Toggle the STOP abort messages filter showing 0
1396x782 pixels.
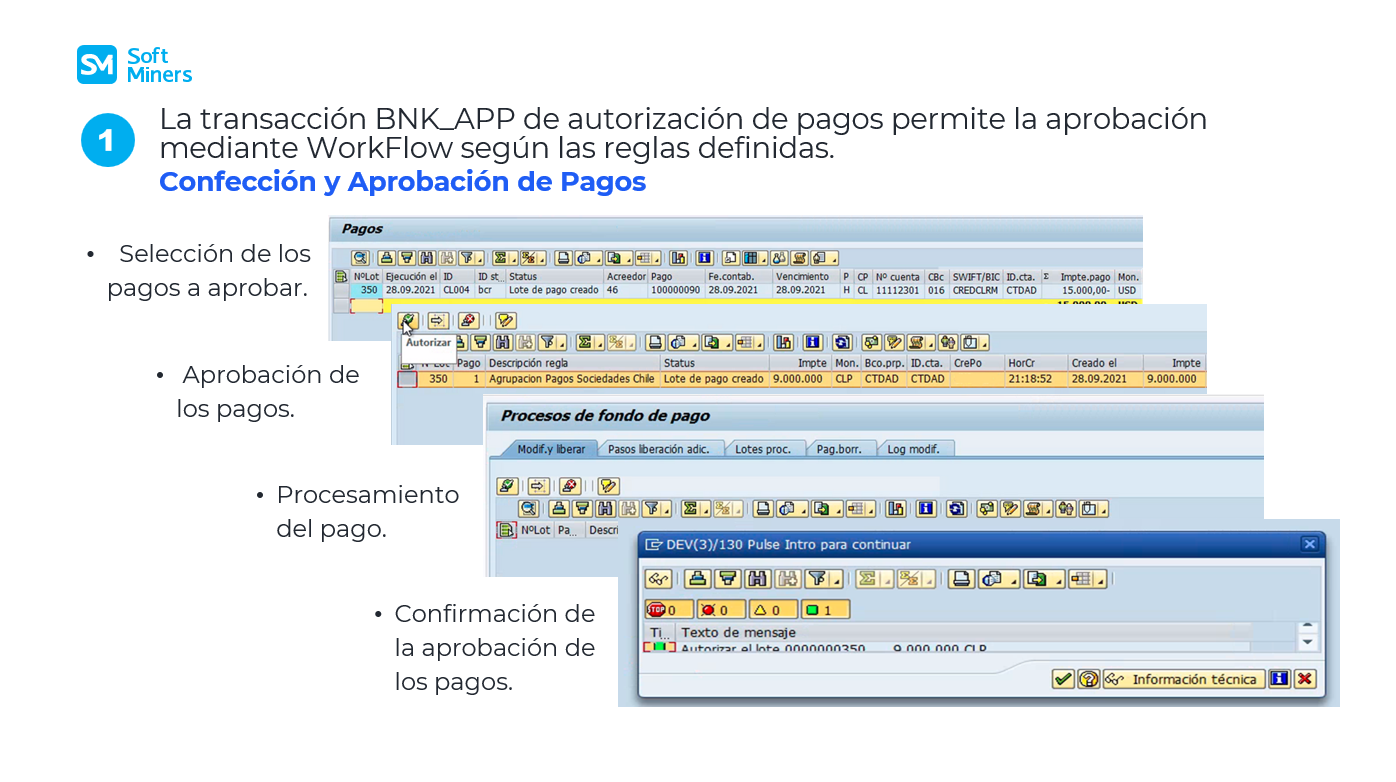(x=669, y=609)
